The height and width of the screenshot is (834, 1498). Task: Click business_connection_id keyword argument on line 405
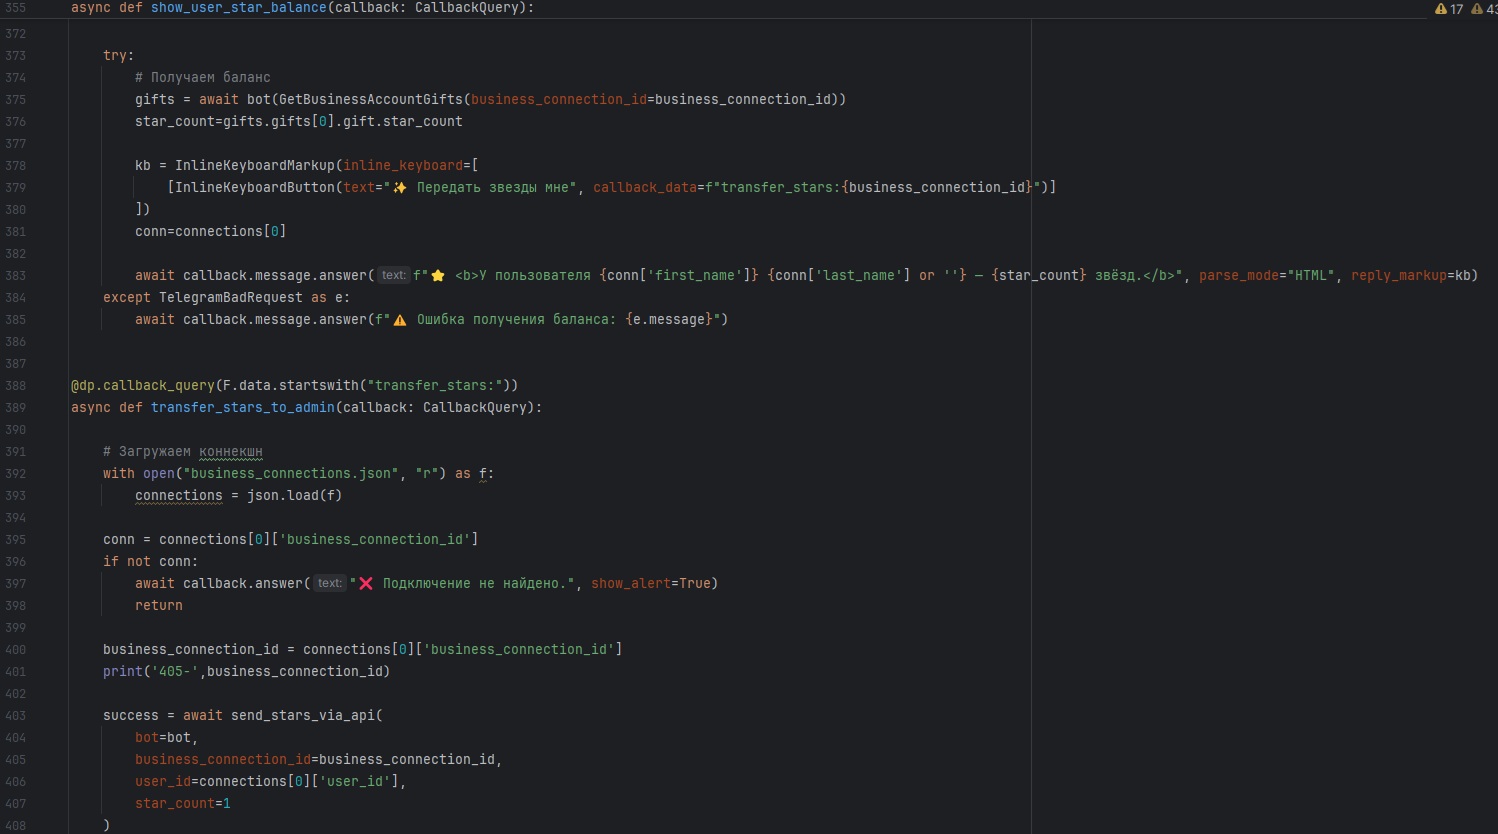pos(223,759)
